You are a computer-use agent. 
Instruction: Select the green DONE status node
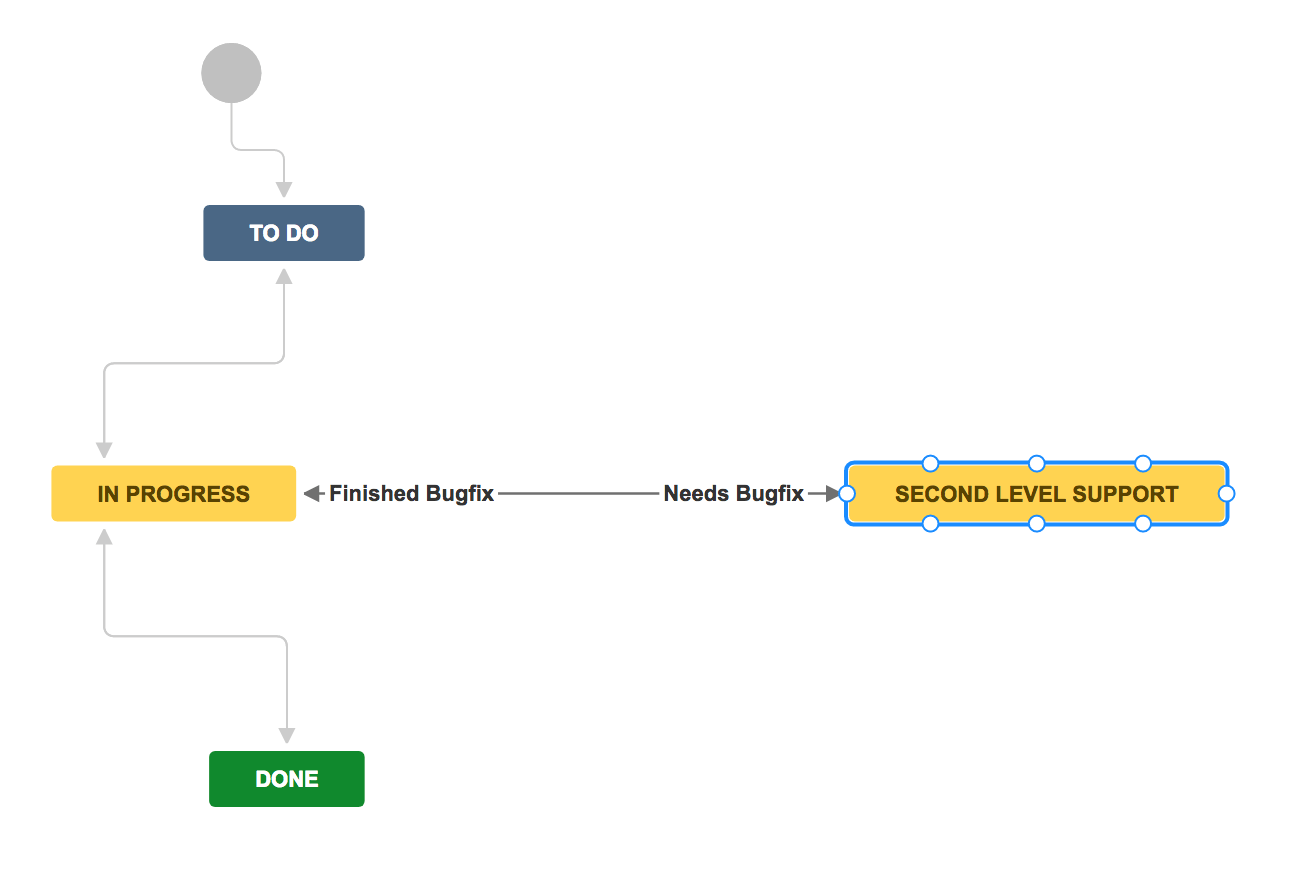tap(287, 779)
